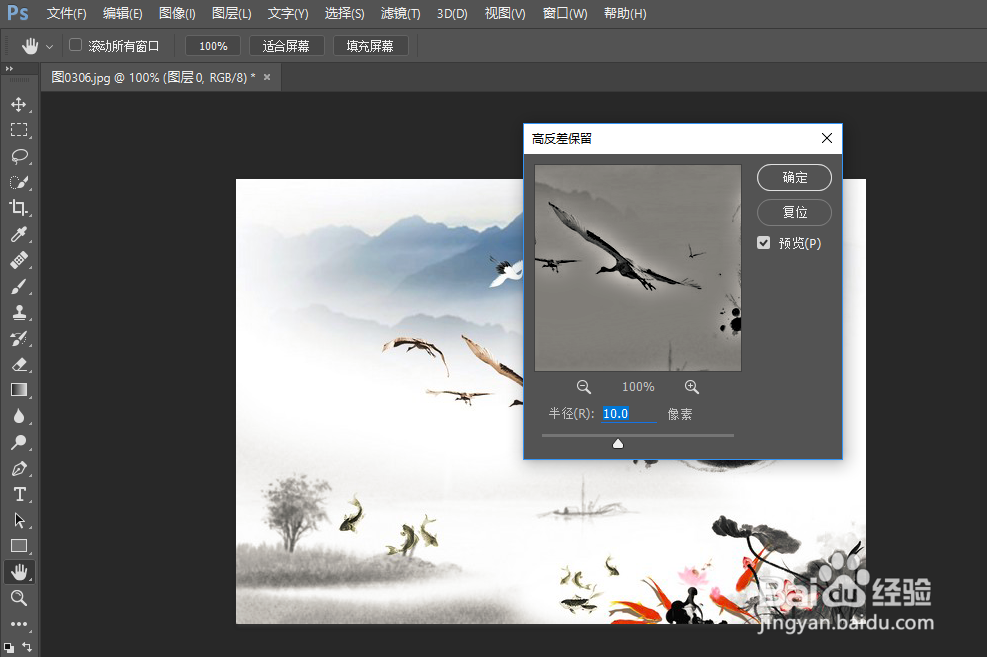987x657 pixels.
Task: Switch to the Zoom tool
Action: [x=20, y=598]
